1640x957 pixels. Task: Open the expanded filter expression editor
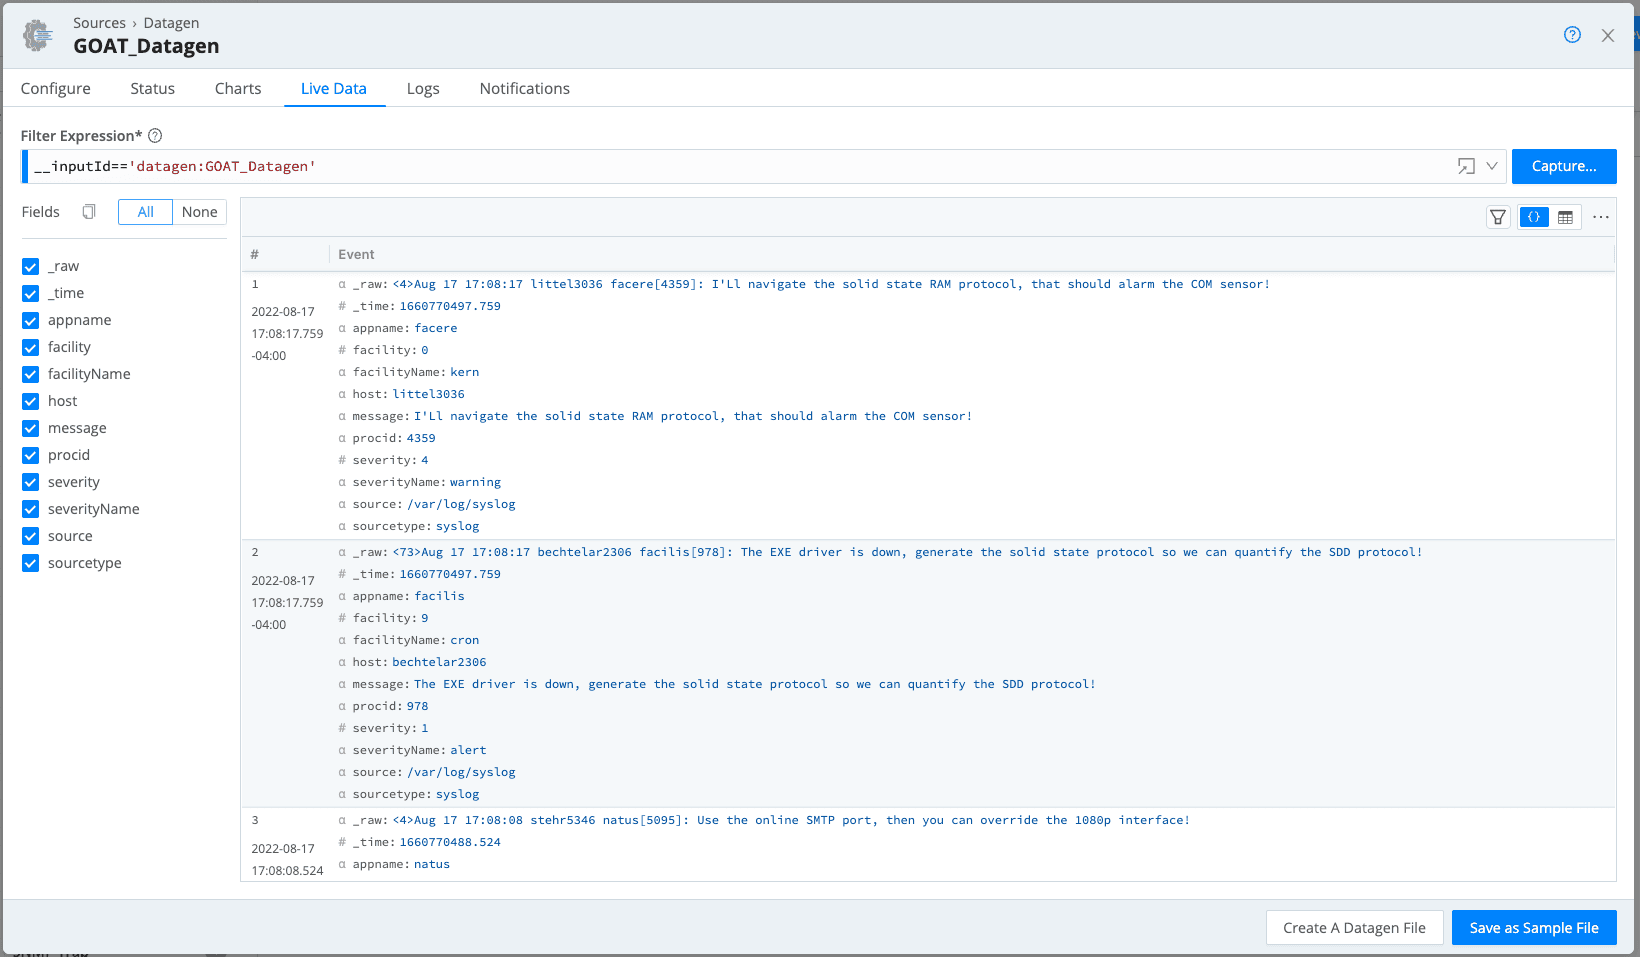(x=1466, y=167)
